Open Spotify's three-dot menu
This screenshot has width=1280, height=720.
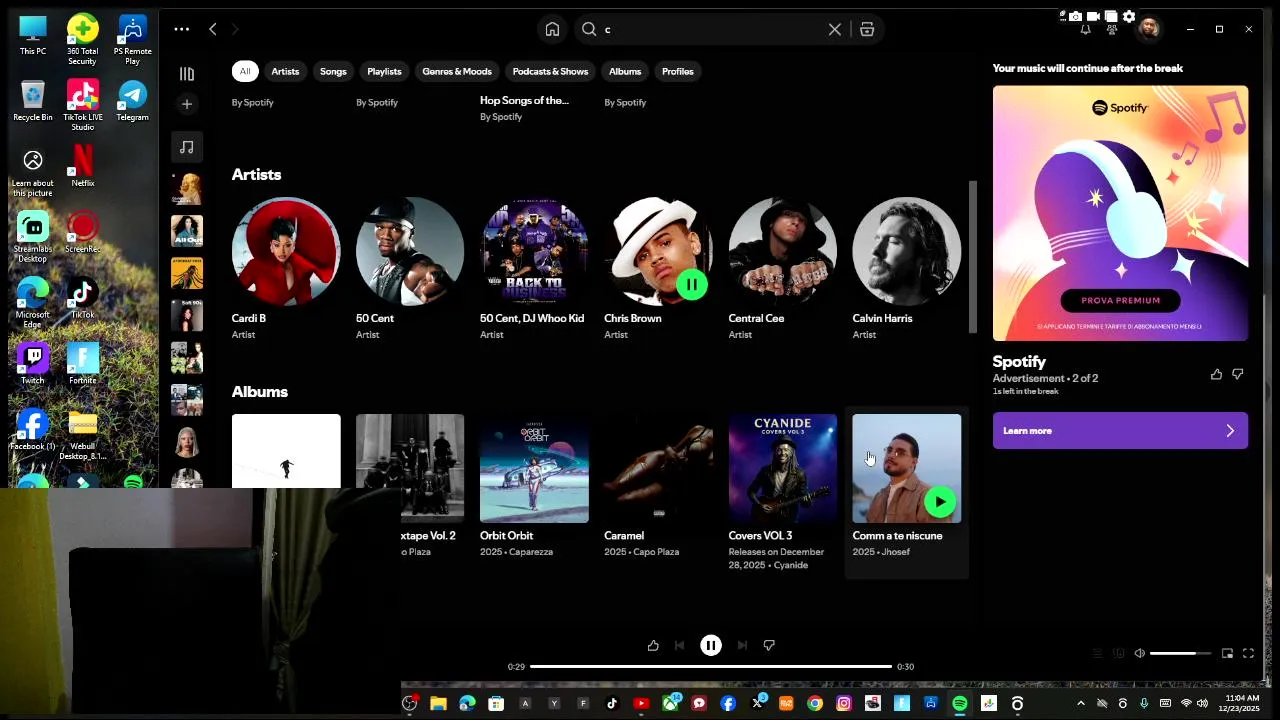[x=181, y=29]
